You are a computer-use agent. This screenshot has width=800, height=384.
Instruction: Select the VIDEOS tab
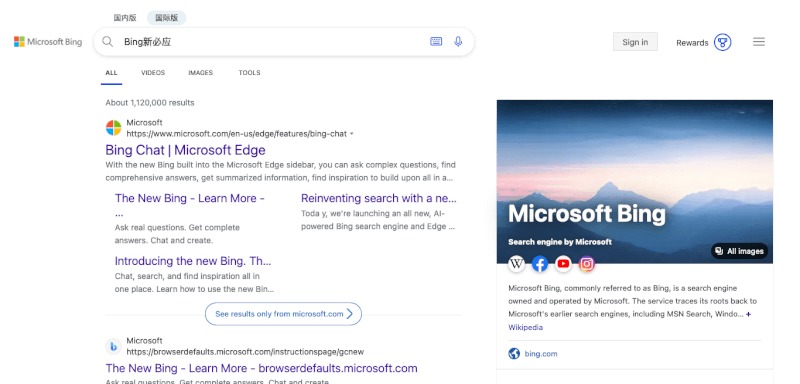pos(153,73)
